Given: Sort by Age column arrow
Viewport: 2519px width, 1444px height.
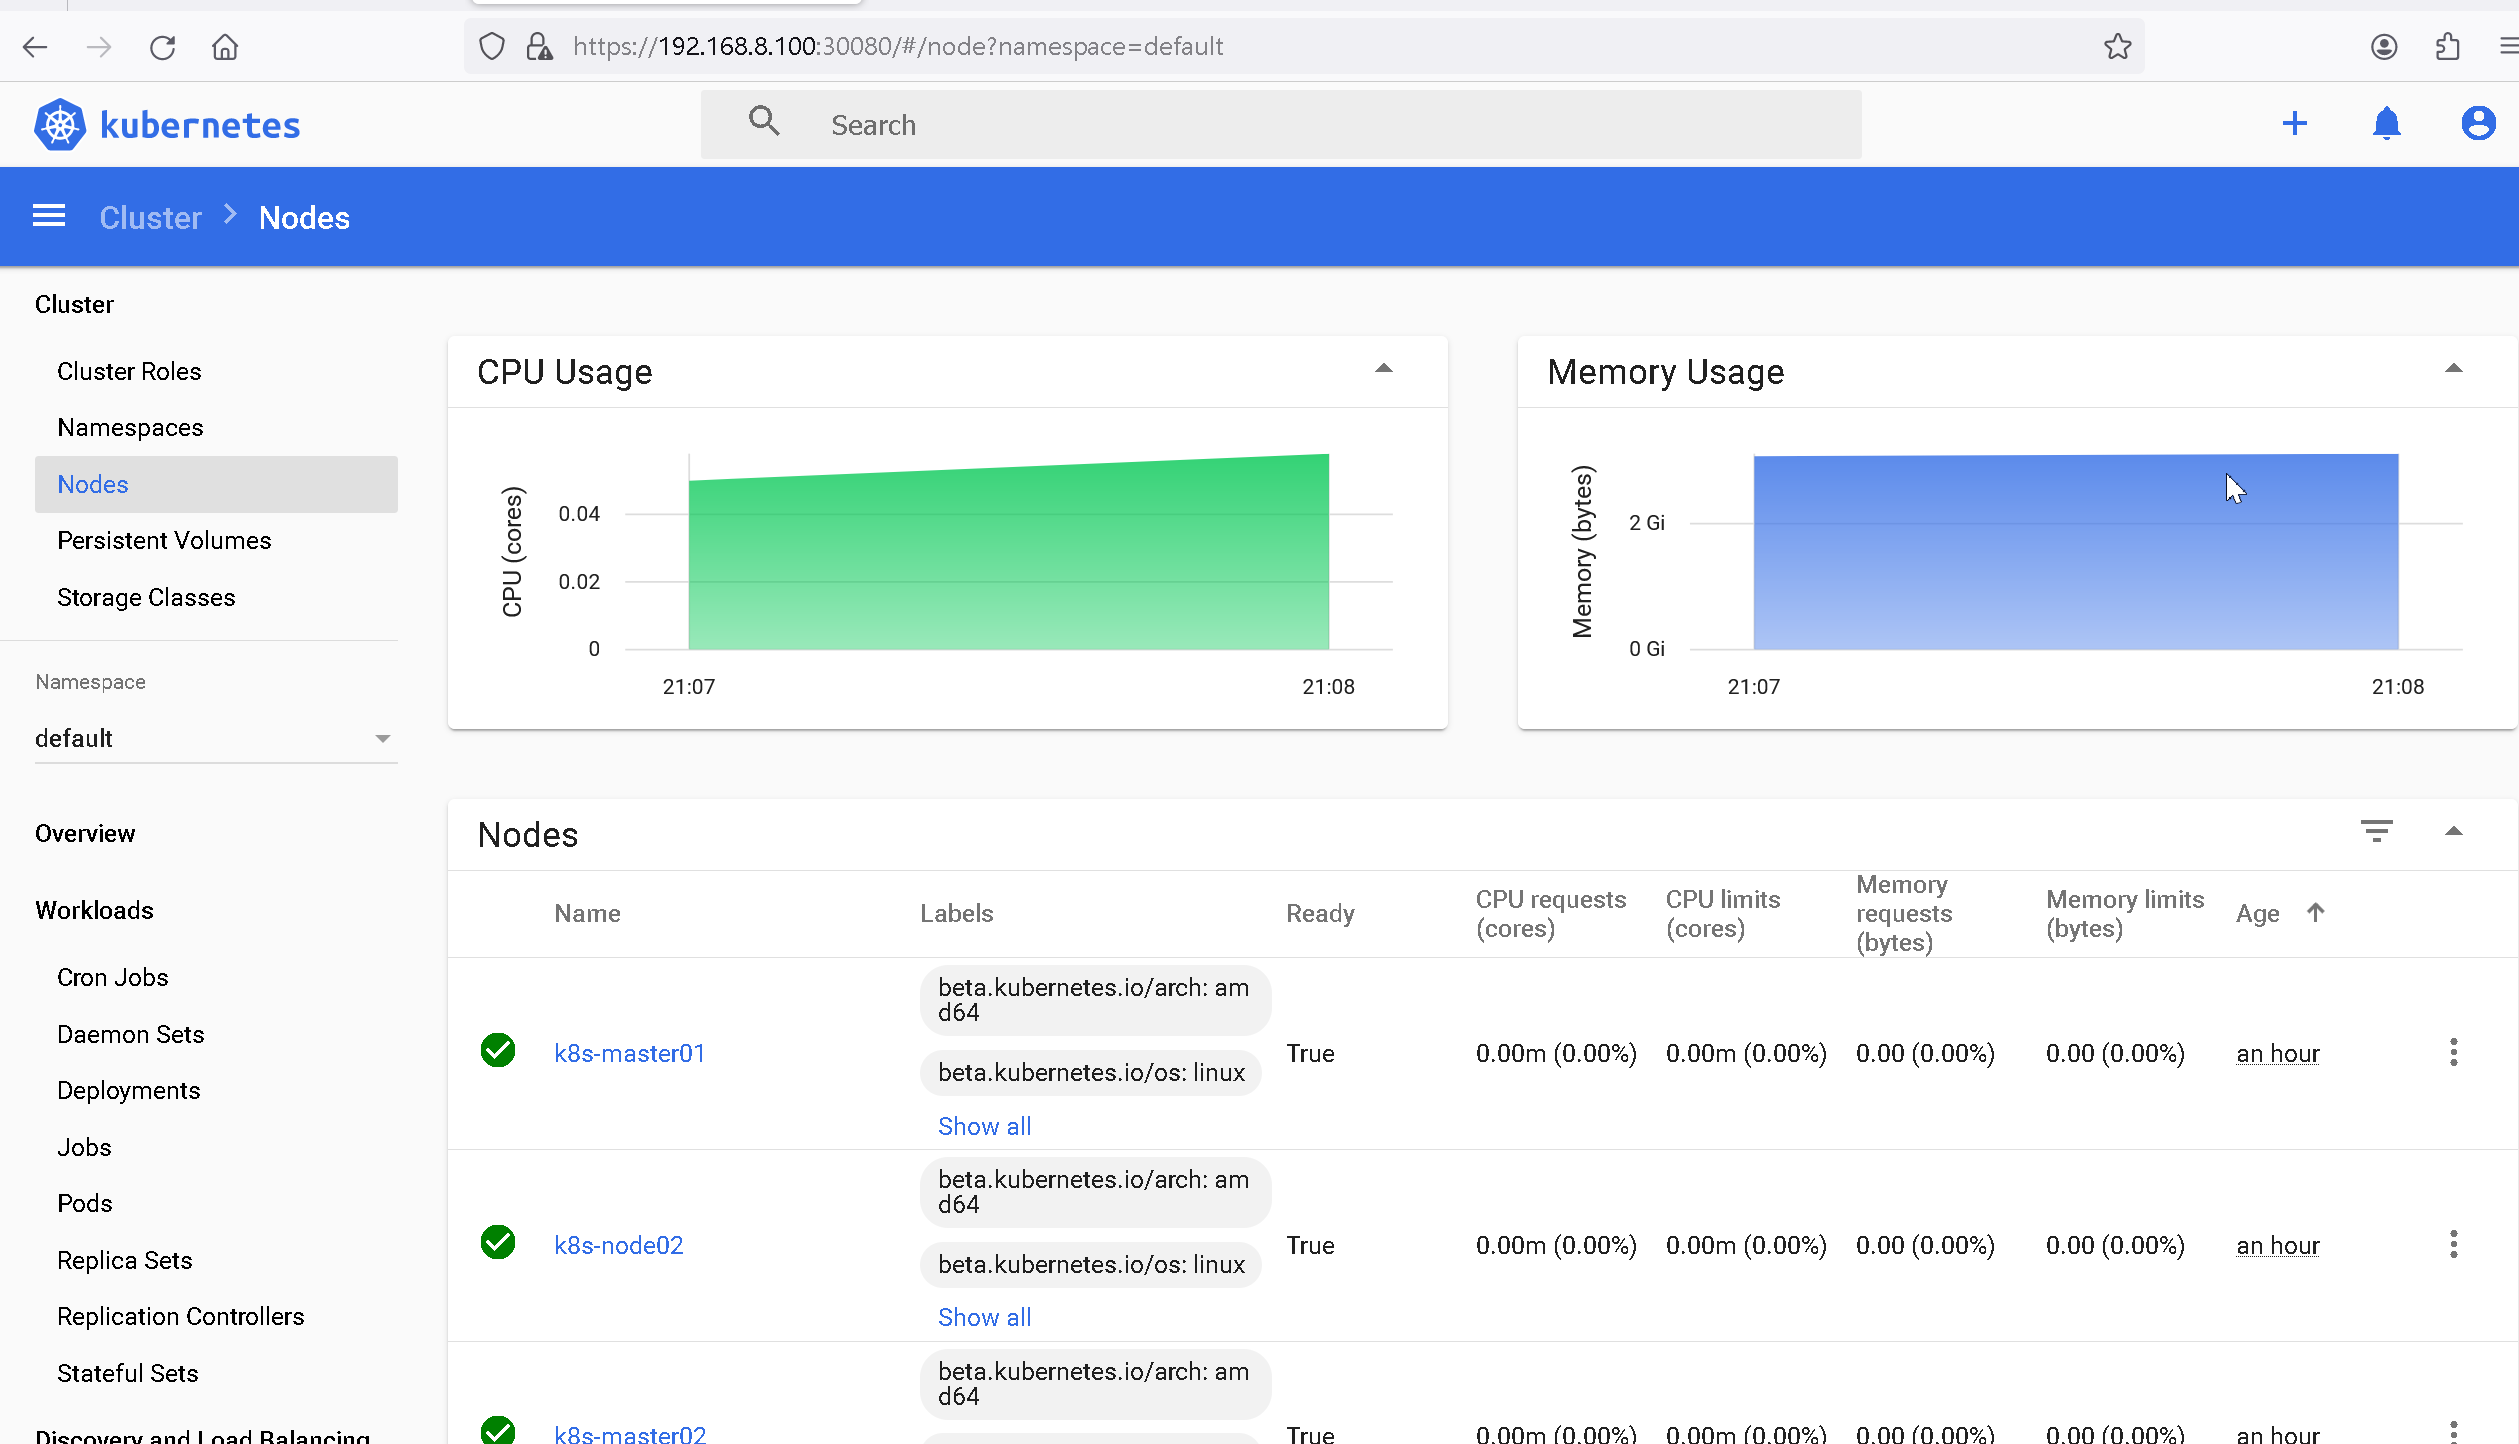Looking at the screenshot, I should click(x=2315, y=912).
